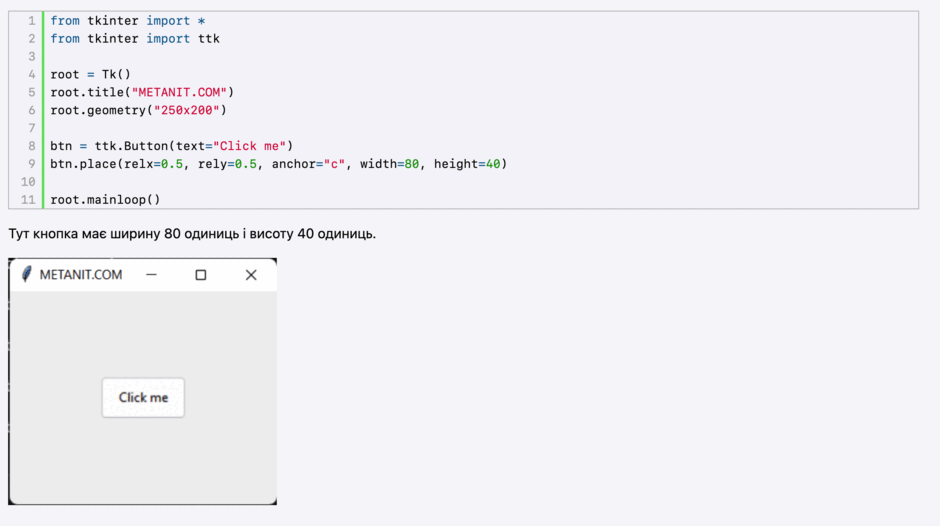Click code line "from tkinter import *"
Viewport: 940px width, 526px height.
[x=128, y=21]
